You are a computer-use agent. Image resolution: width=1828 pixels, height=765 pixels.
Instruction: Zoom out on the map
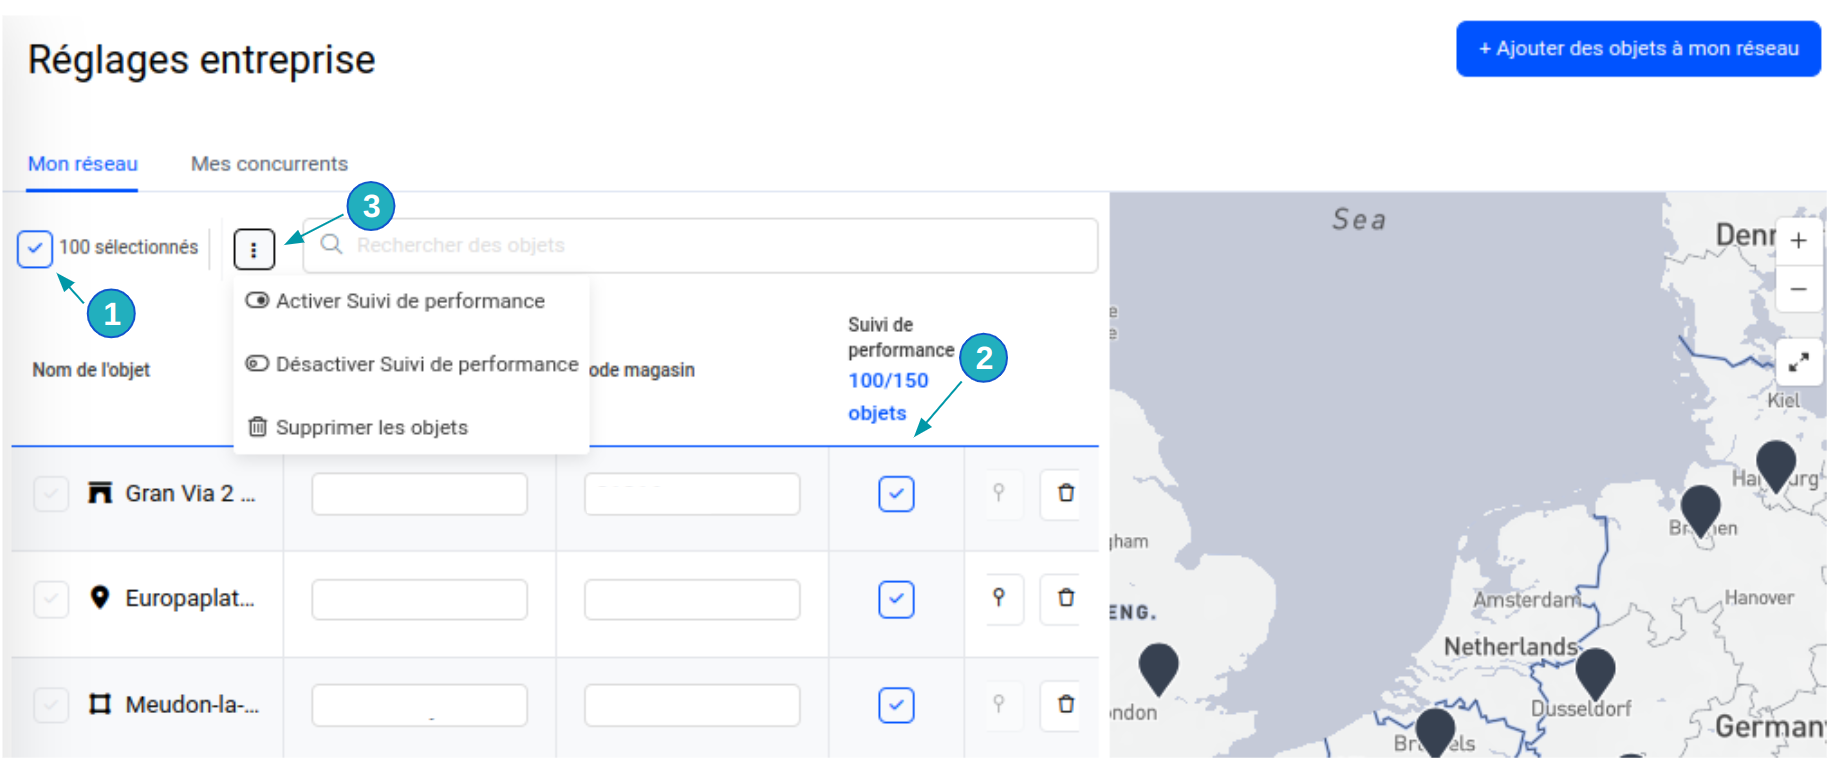pyautogui.click(x=1798, y=289)
